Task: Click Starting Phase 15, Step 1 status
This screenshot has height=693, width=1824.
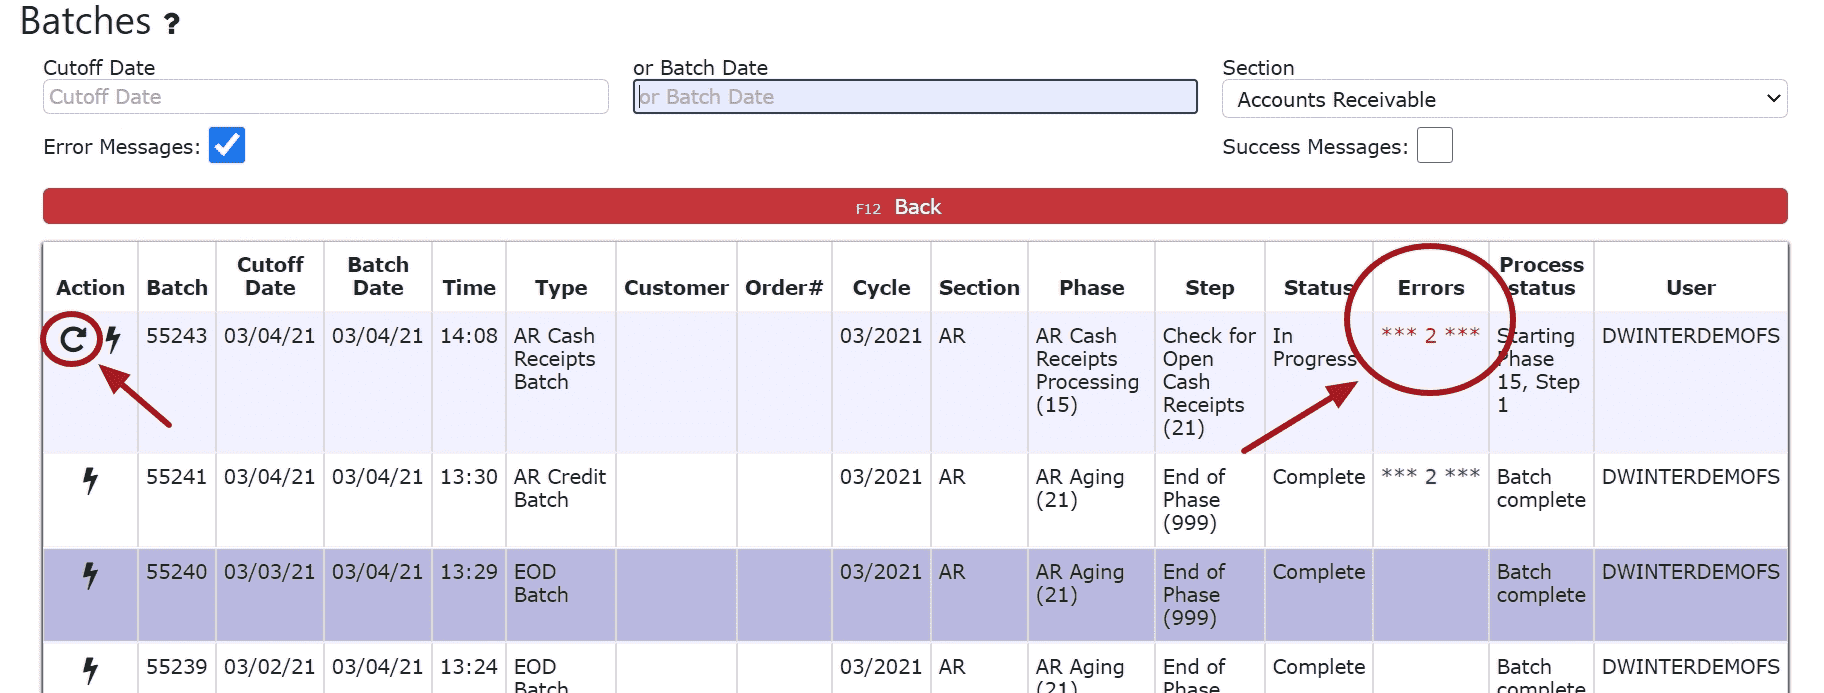Action: [1538, 370]
